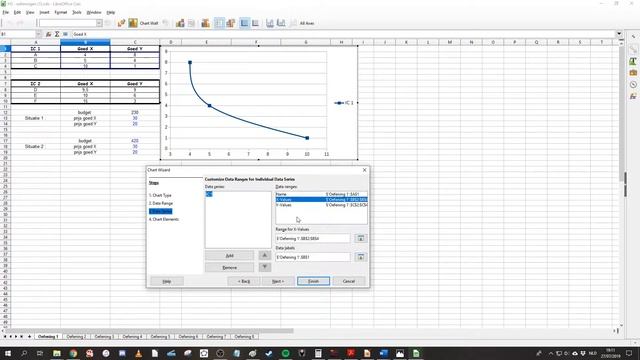
Task: Switch to Oefening 2 sheet tab
Action: (76, 337)
